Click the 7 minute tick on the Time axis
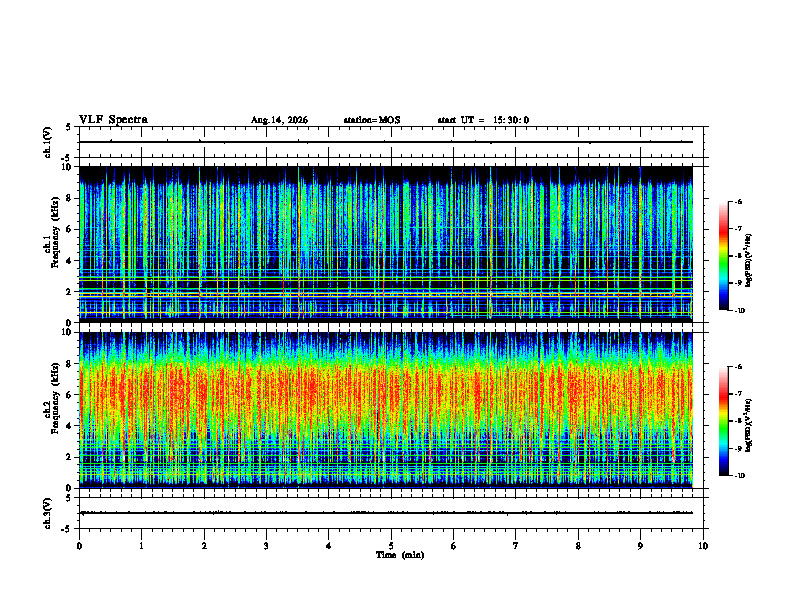The image size is (792, 612). (x=516, y=546)
